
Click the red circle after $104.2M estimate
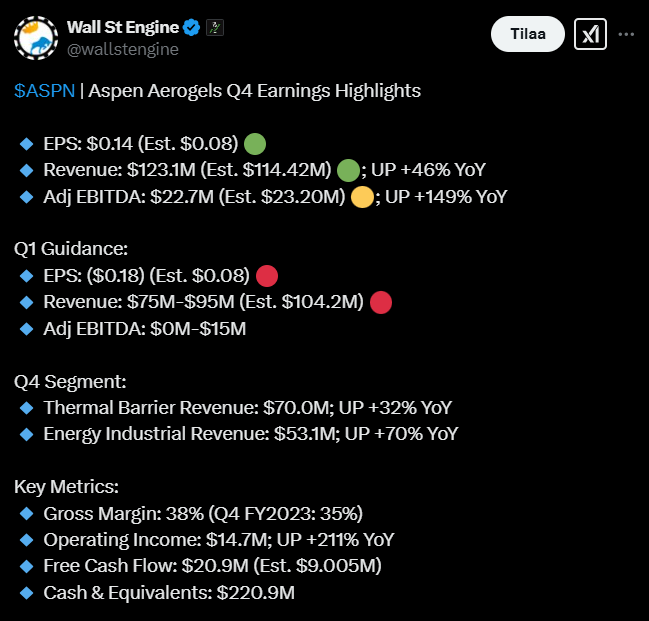381,301
